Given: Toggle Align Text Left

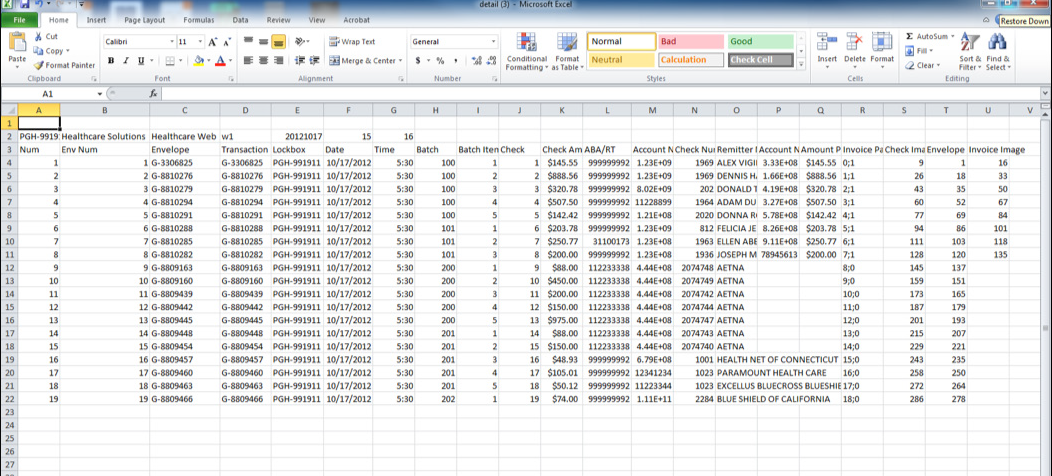Looking at the screenshot, I should click(x=248, y=60).
